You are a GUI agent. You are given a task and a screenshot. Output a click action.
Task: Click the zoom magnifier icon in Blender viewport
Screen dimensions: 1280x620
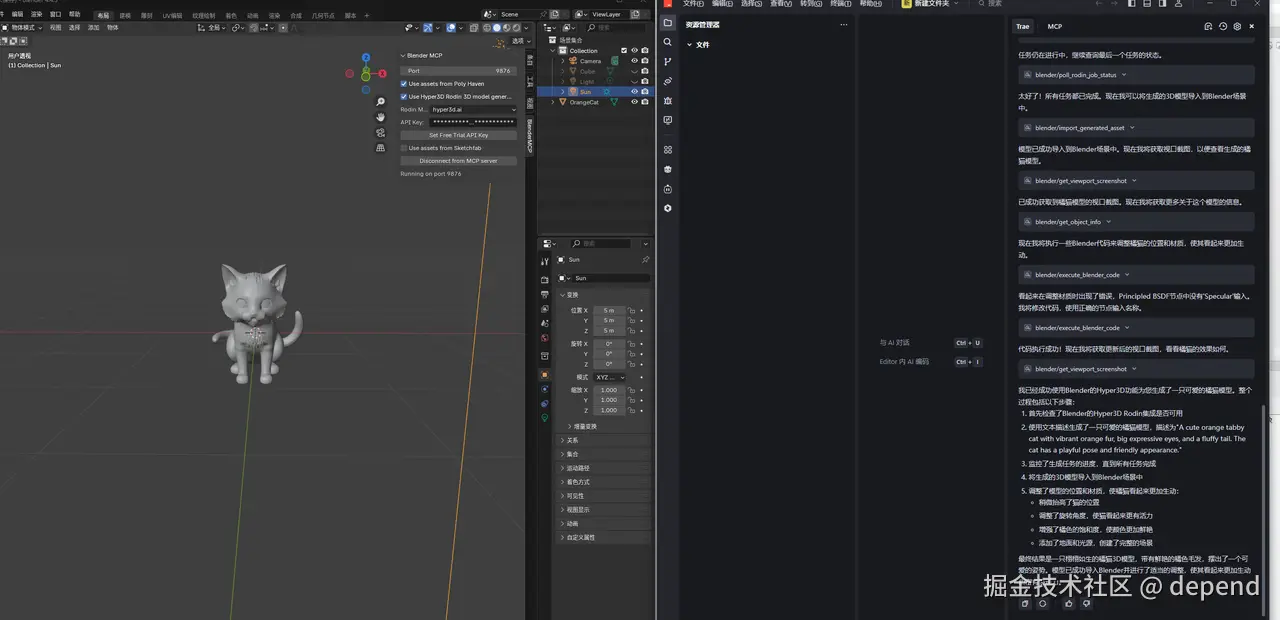point(380,102)
